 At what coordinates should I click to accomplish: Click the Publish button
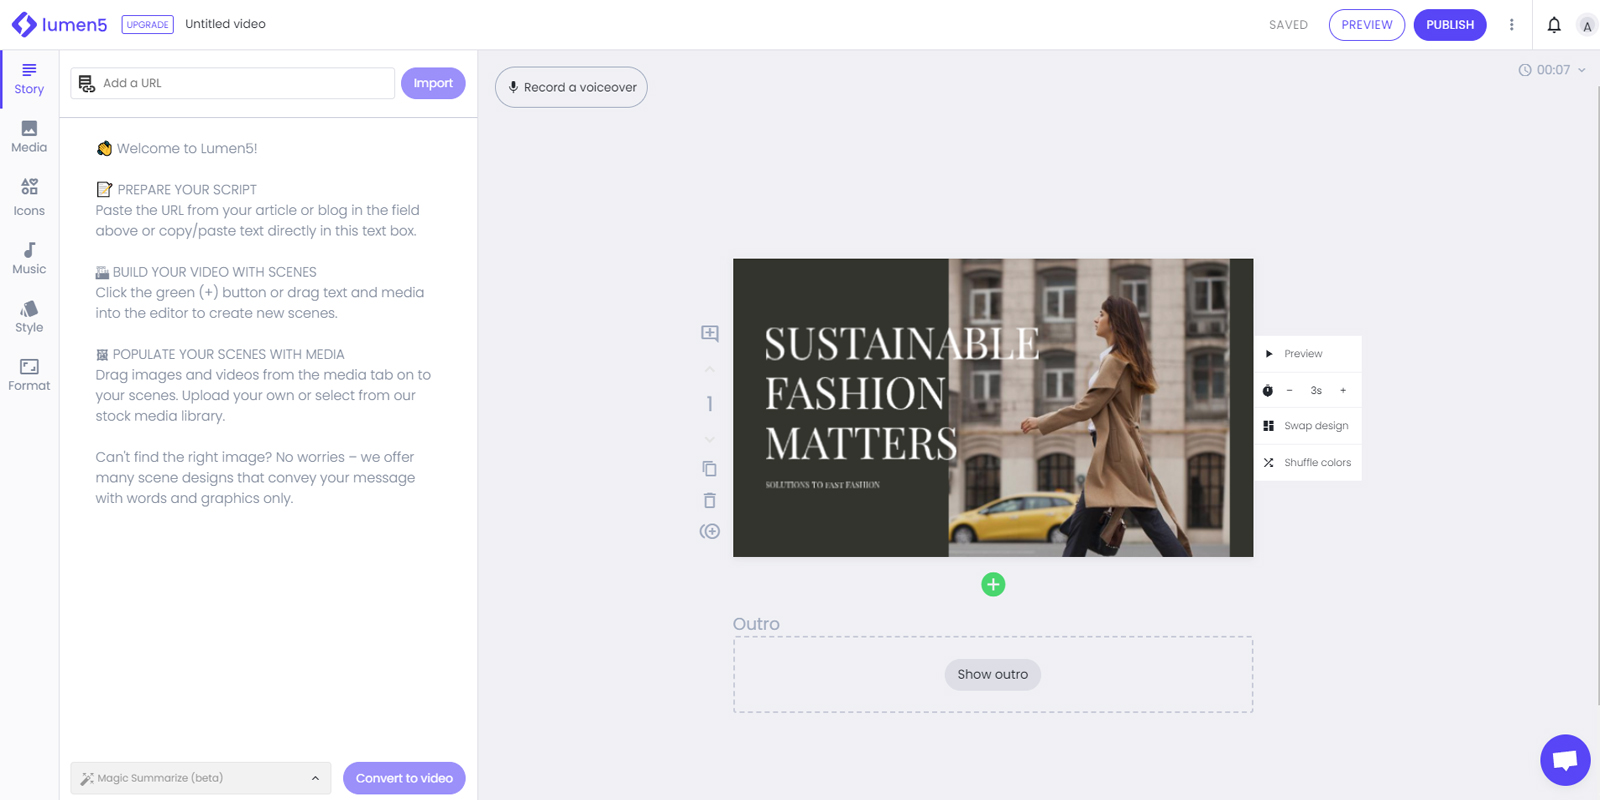(1450, 25)
